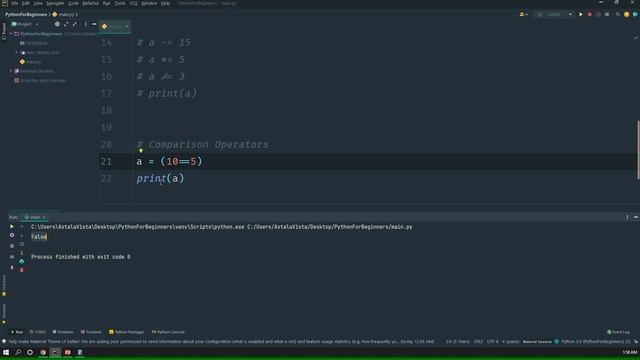This screenshot has width=640, height=360.
Task: Click code line 21, a = (10==5)
Action: click(169, 162)
